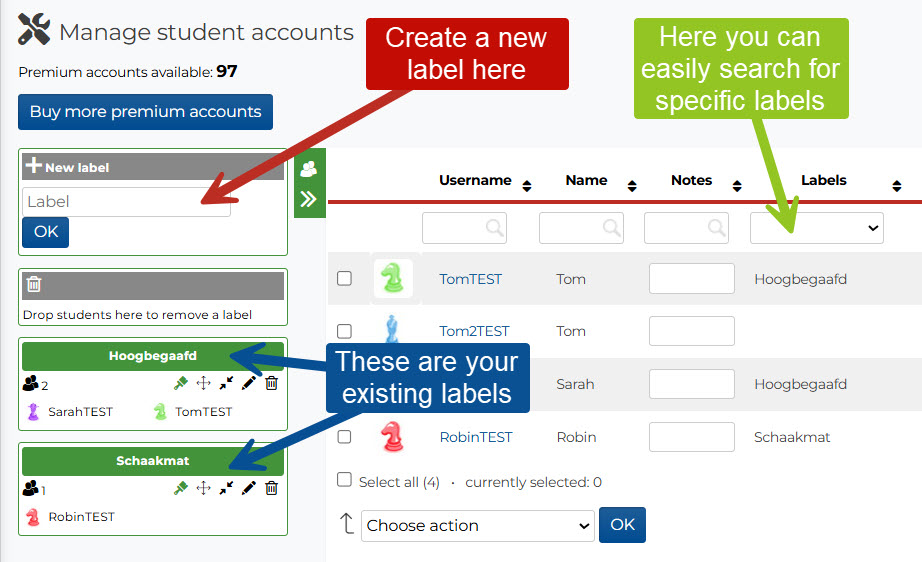This screenshot has width=922, height=562.
Task: Click the new Label text input field
Action: point(126,202)
